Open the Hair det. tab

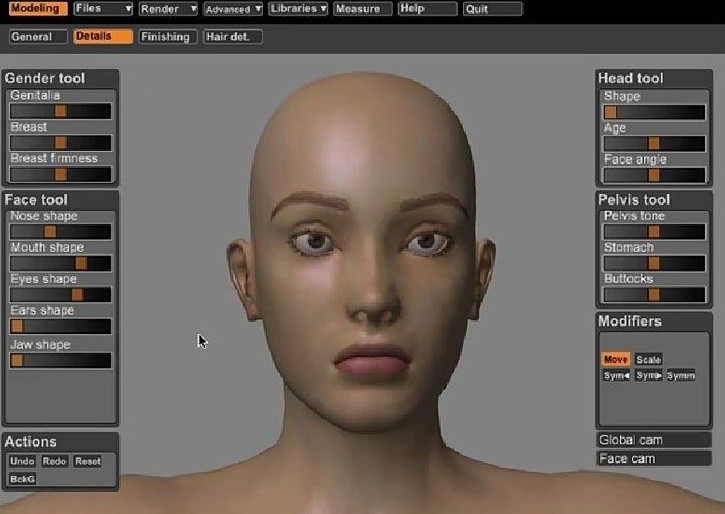click(x=232, y=37)
